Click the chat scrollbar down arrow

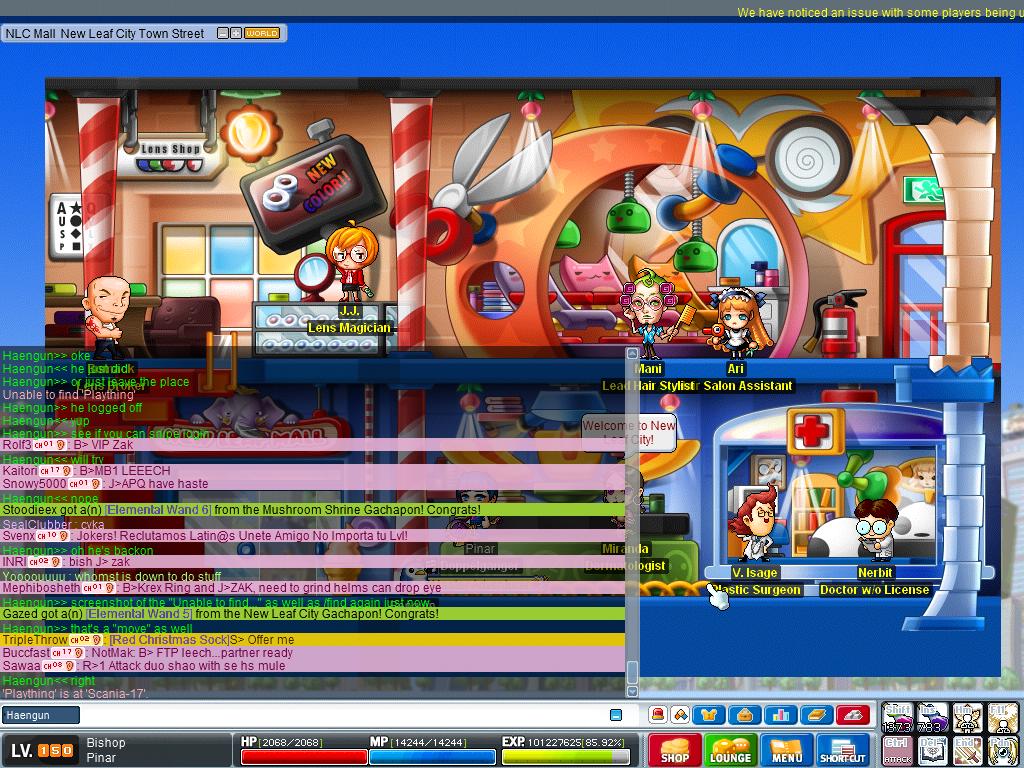click(x=632, y=691)
